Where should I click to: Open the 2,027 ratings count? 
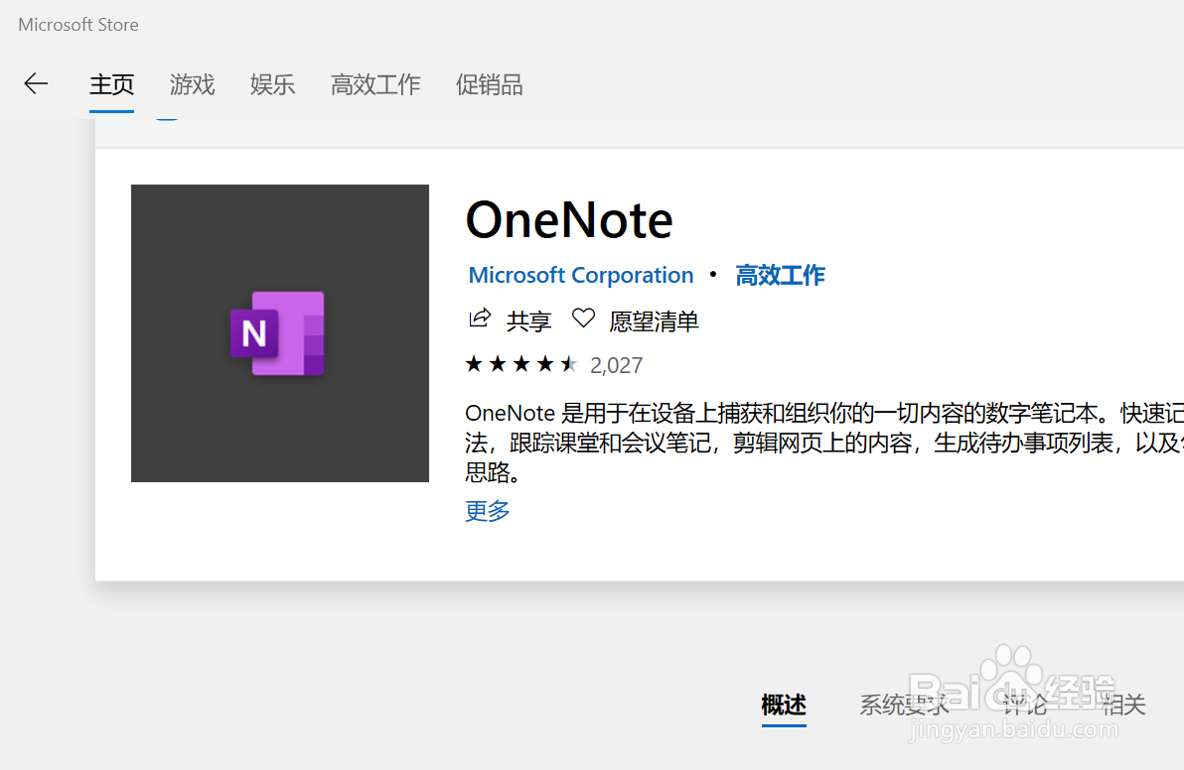point(616,365)
